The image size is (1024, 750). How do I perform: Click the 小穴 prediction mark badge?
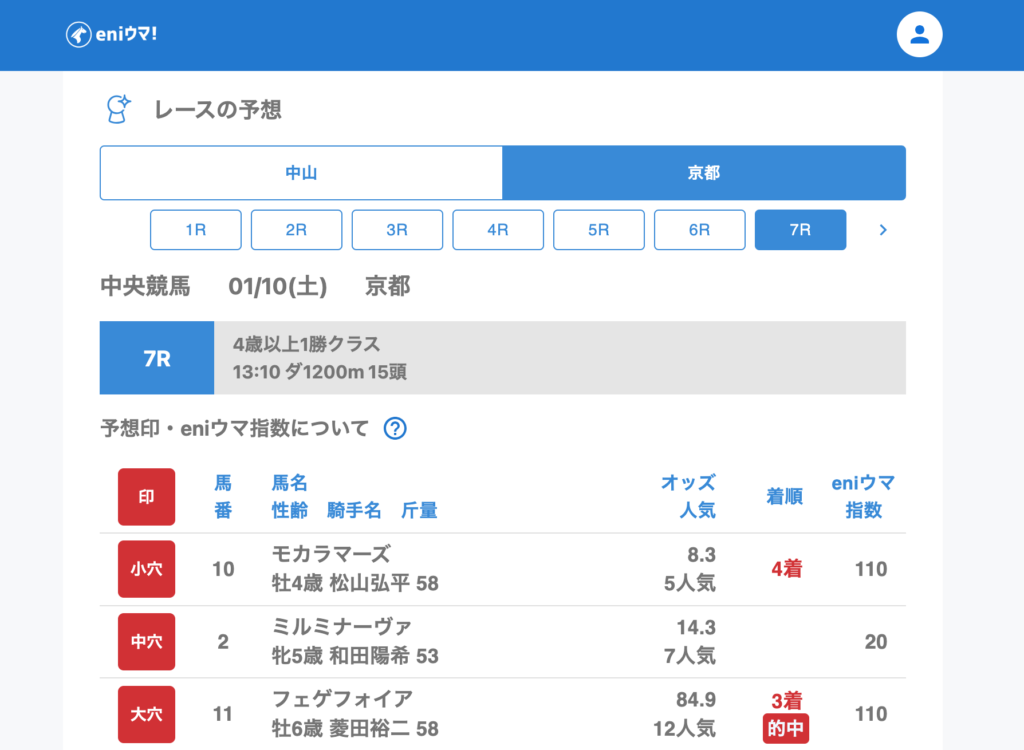pyautogui.click(x=146, y=569)
